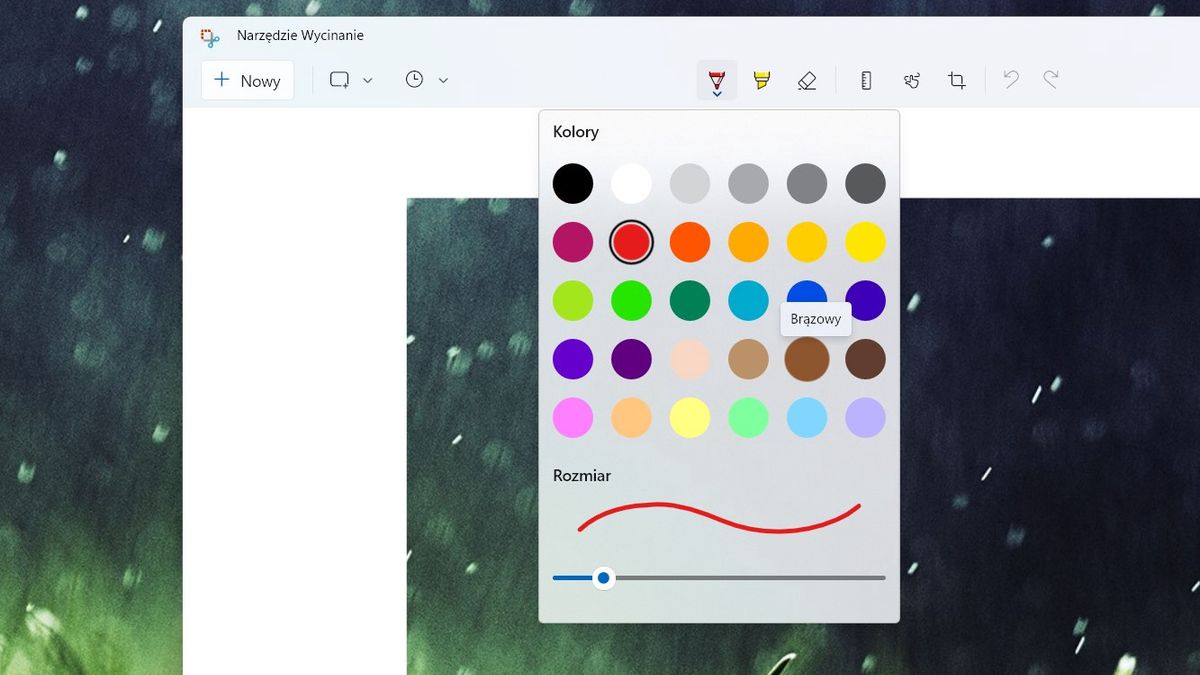Select the pastel lavender swatch
Image resolution: width=1200 pixels, height=675 pixels.
[x=865, y=417]
